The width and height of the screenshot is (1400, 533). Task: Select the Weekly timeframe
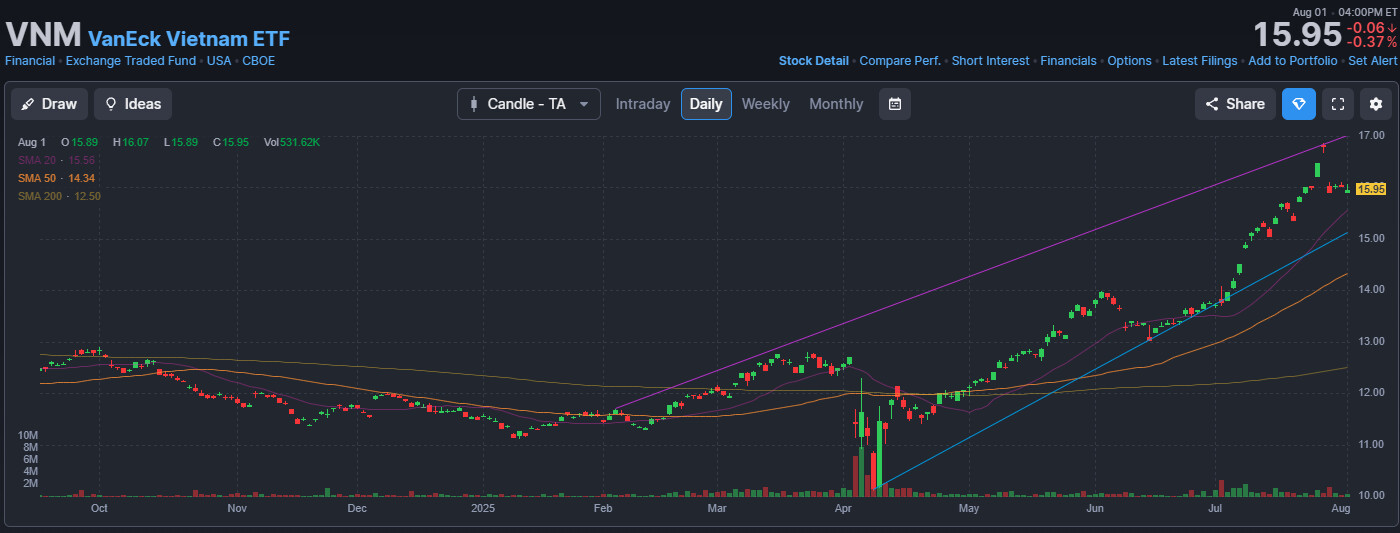765,104
